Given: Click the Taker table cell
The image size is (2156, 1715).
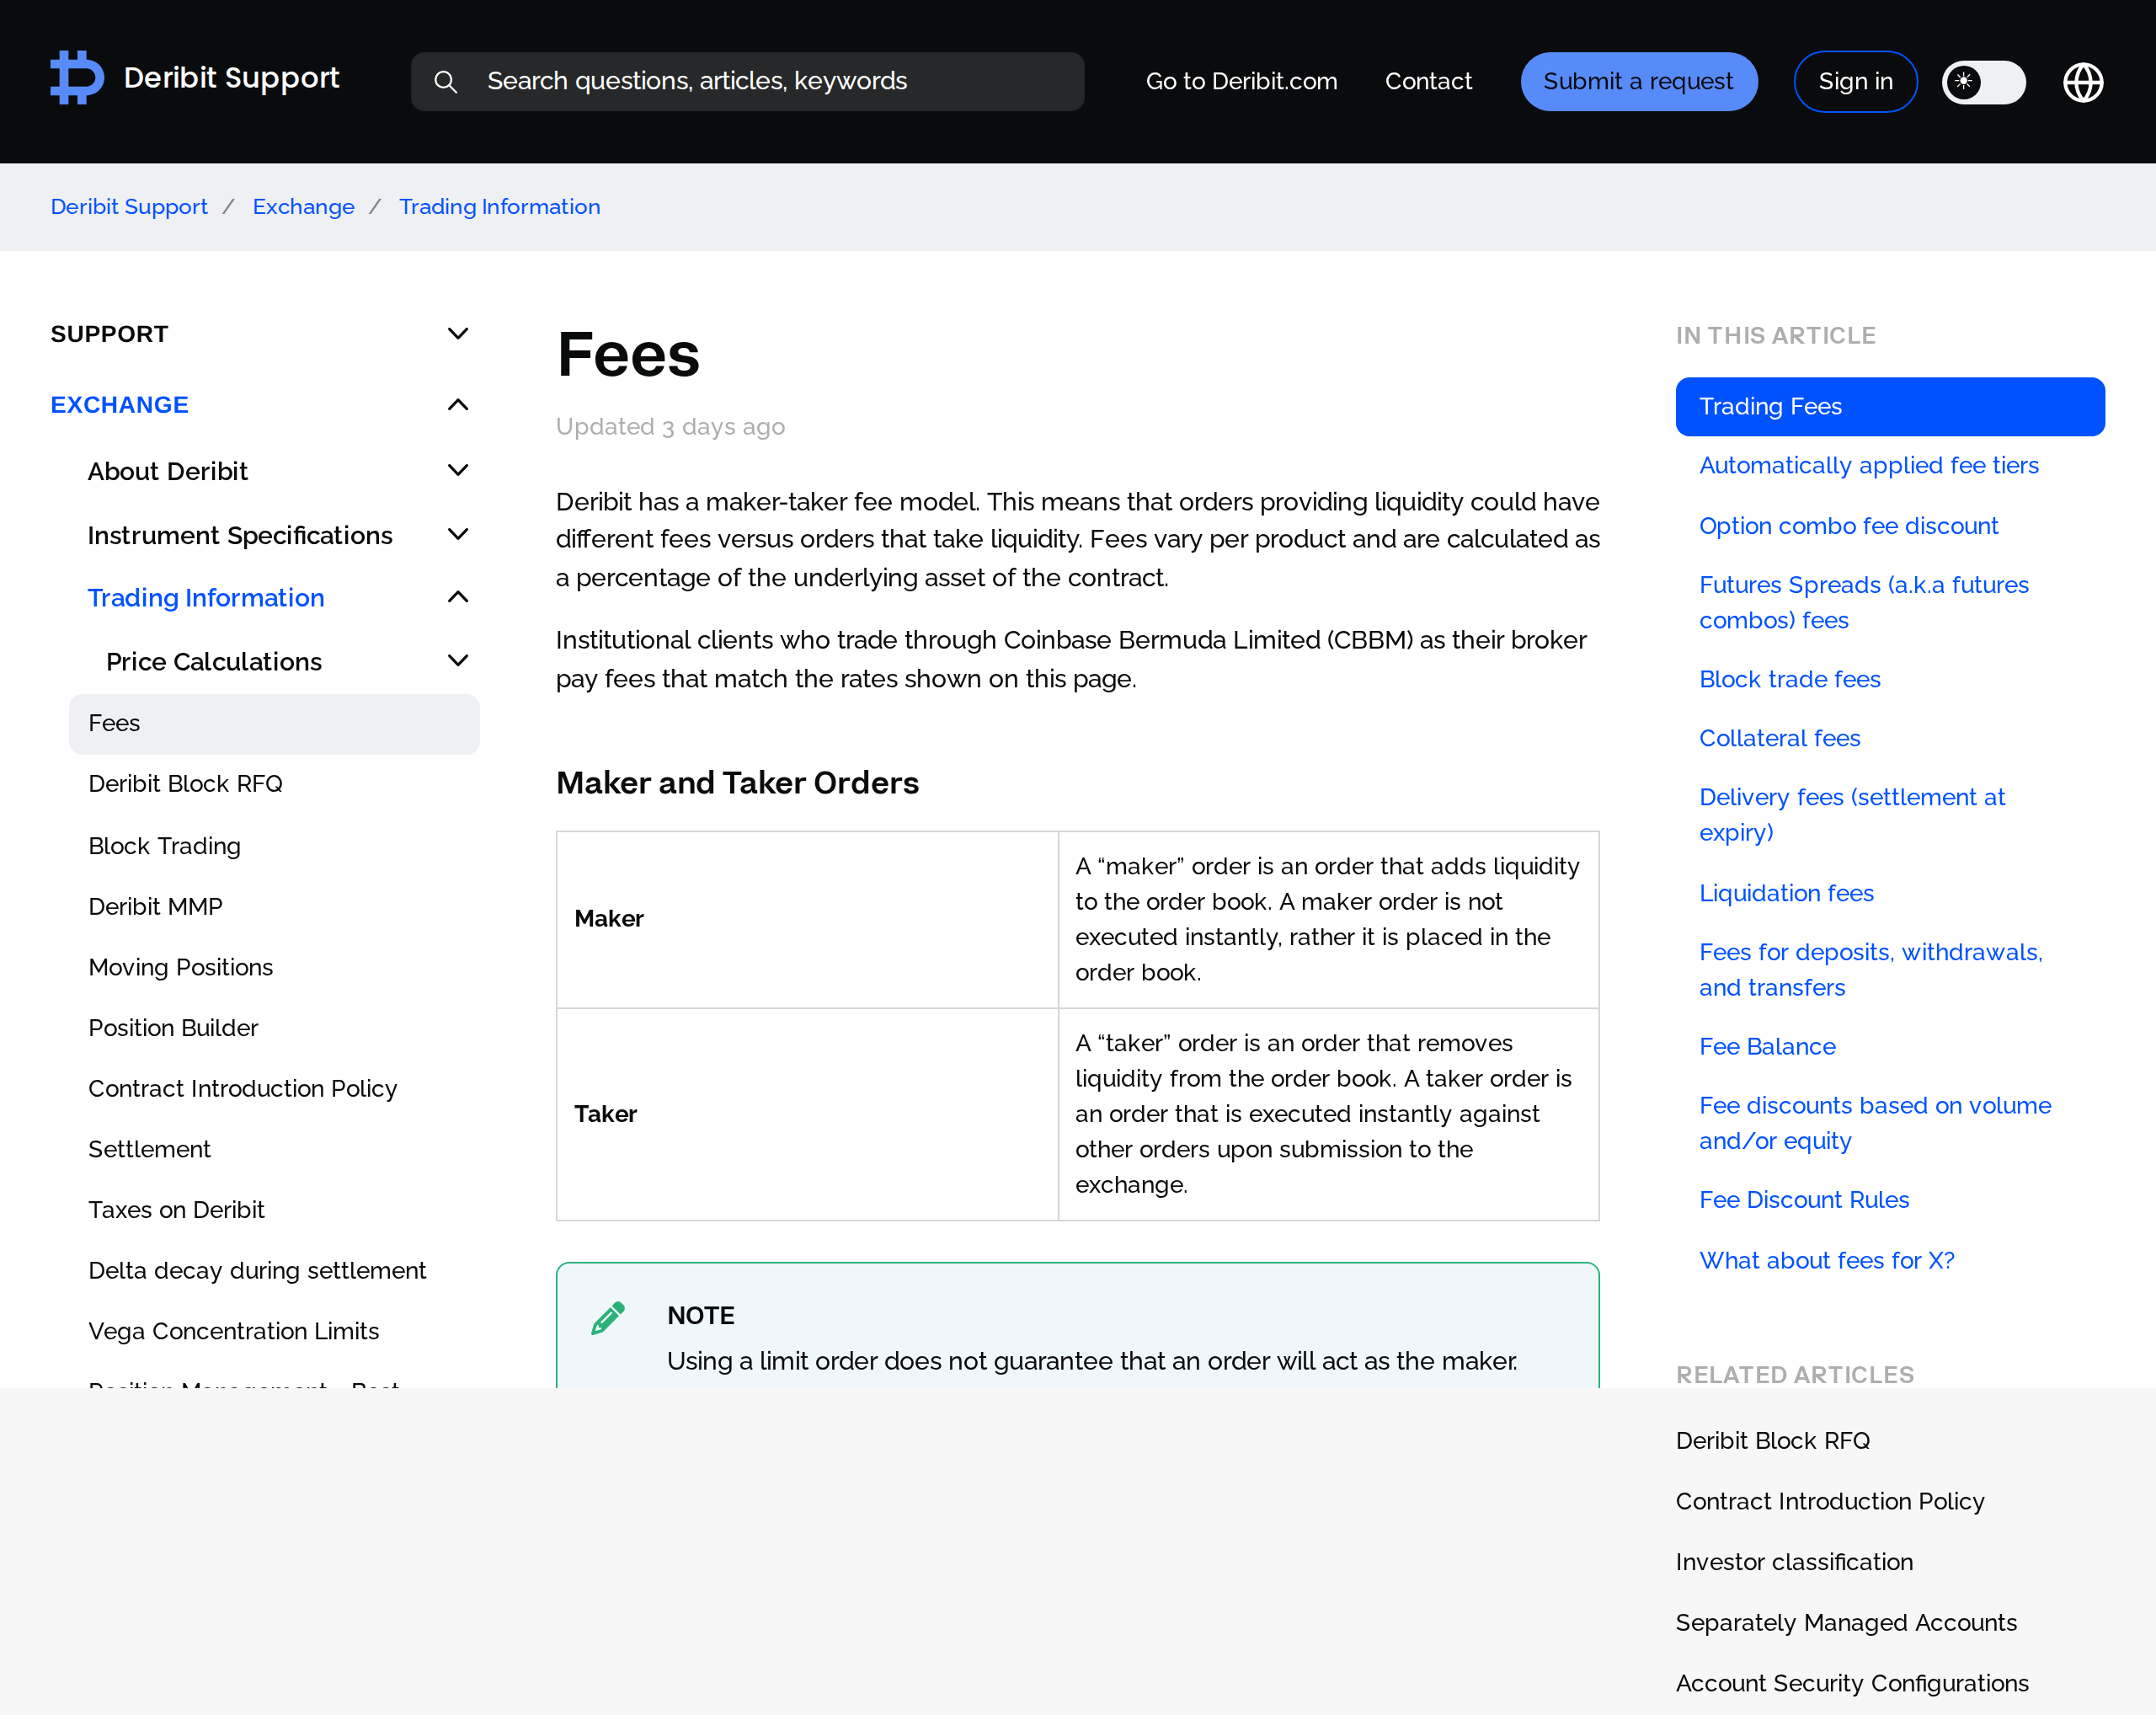Looking at the screenshot, I should (807, 1114).
